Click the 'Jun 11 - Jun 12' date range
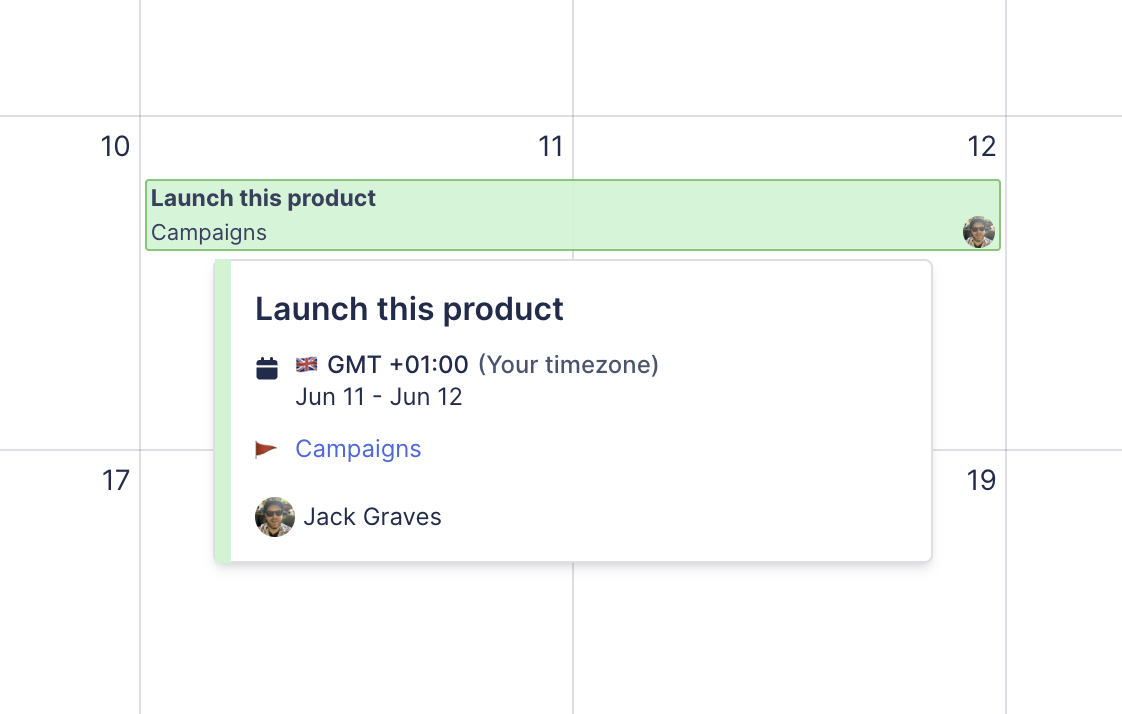The height and width of the screenshot is (714, 1122). click(x=379, y=397)
